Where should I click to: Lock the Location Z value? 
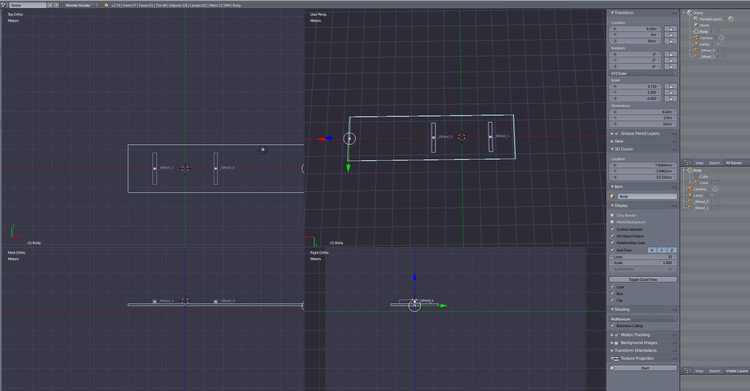point(672,41)
